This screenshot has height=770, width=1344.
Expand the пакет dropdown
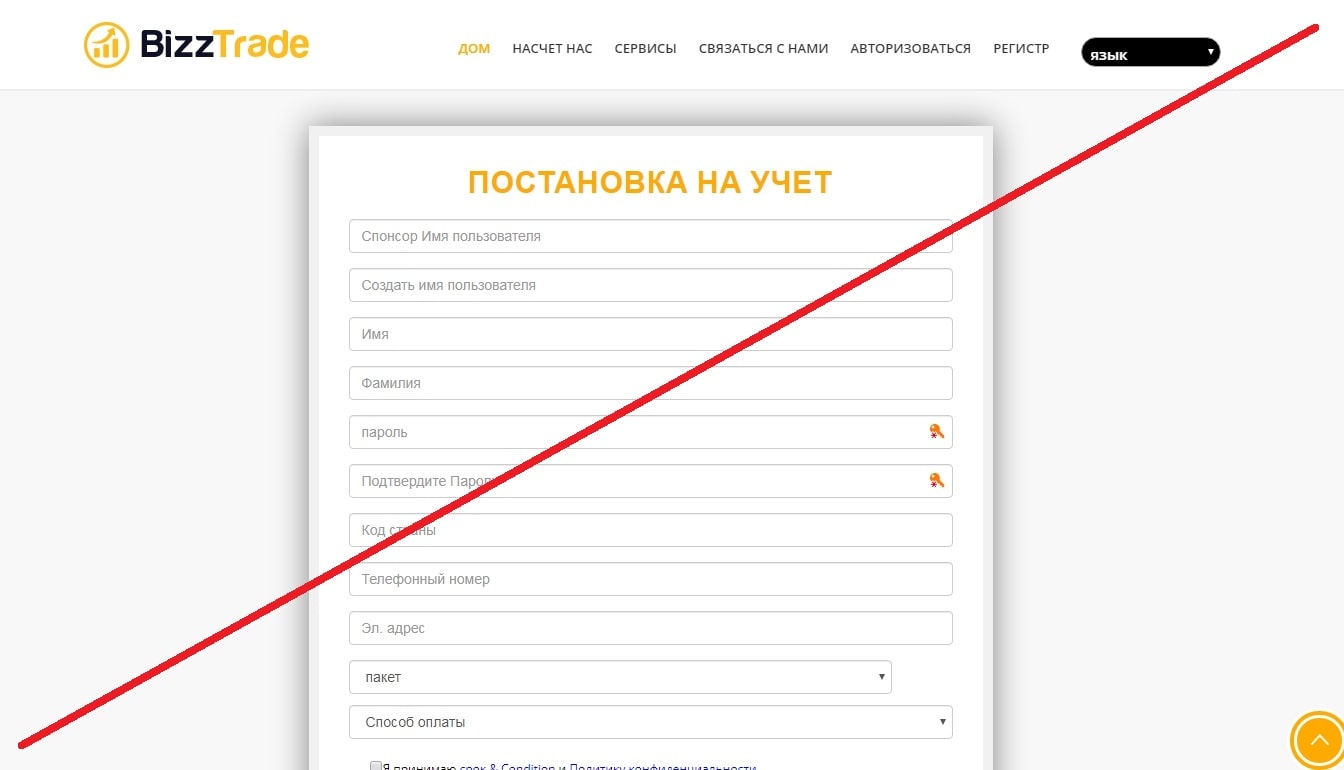620,677
